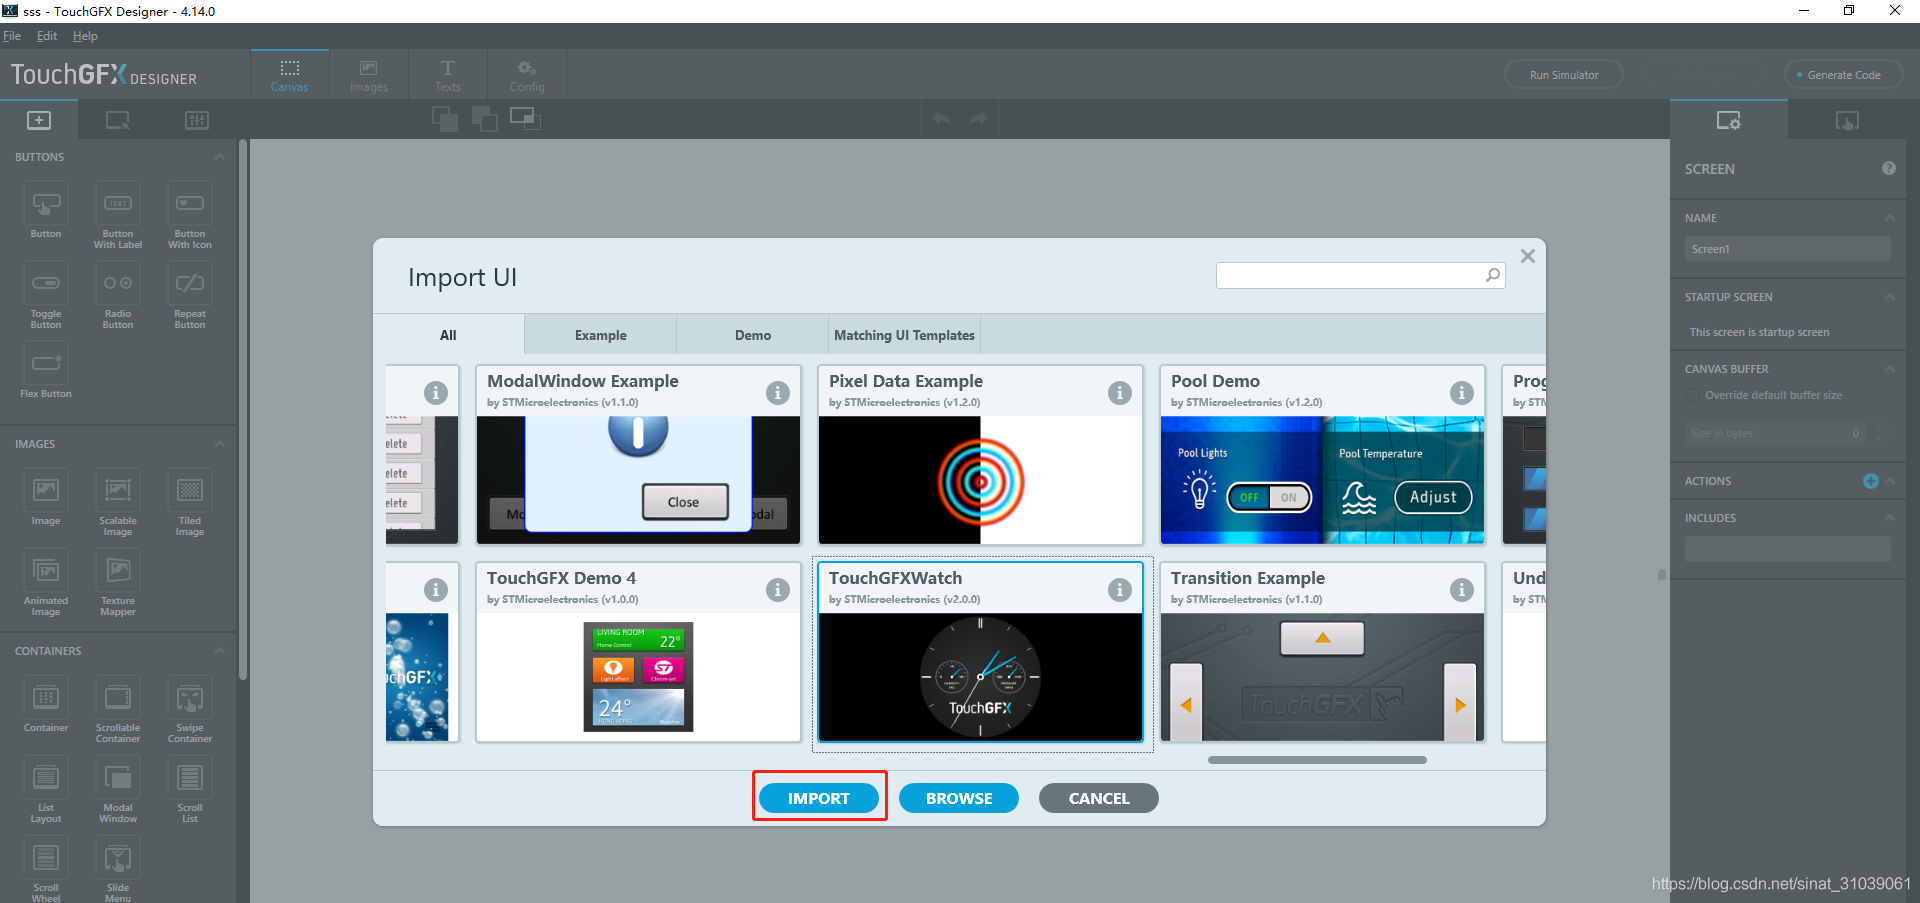
Task: Click the screen Name input field
Action: pyautogui.click(x=1788, y=249)
